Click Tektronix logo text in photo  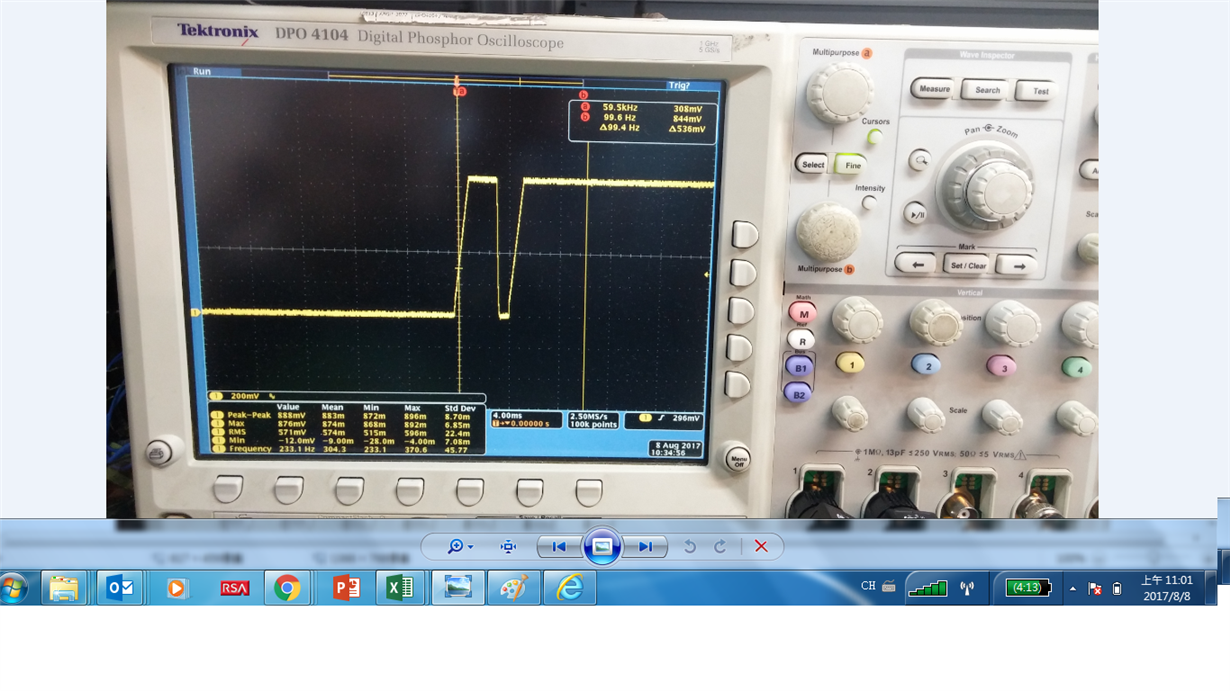click(218, 31)
